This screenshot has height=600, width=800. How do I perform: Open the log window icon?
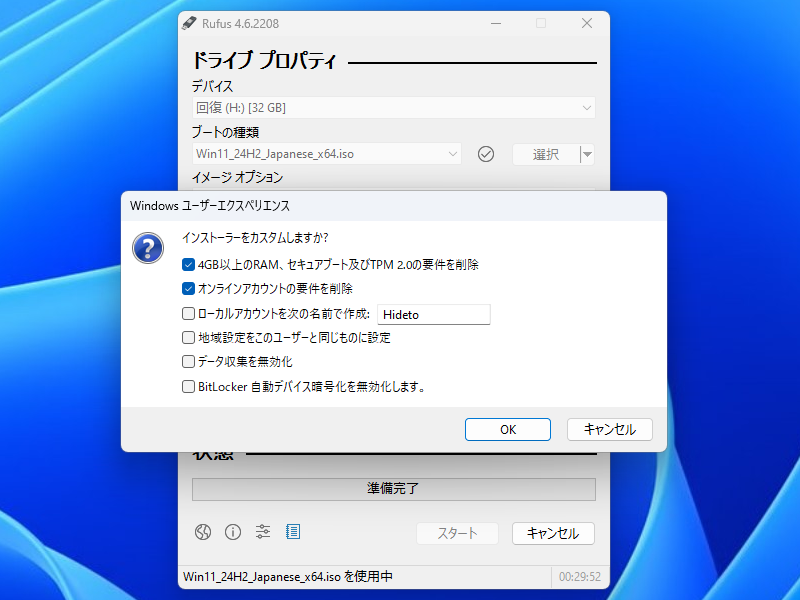293,531
